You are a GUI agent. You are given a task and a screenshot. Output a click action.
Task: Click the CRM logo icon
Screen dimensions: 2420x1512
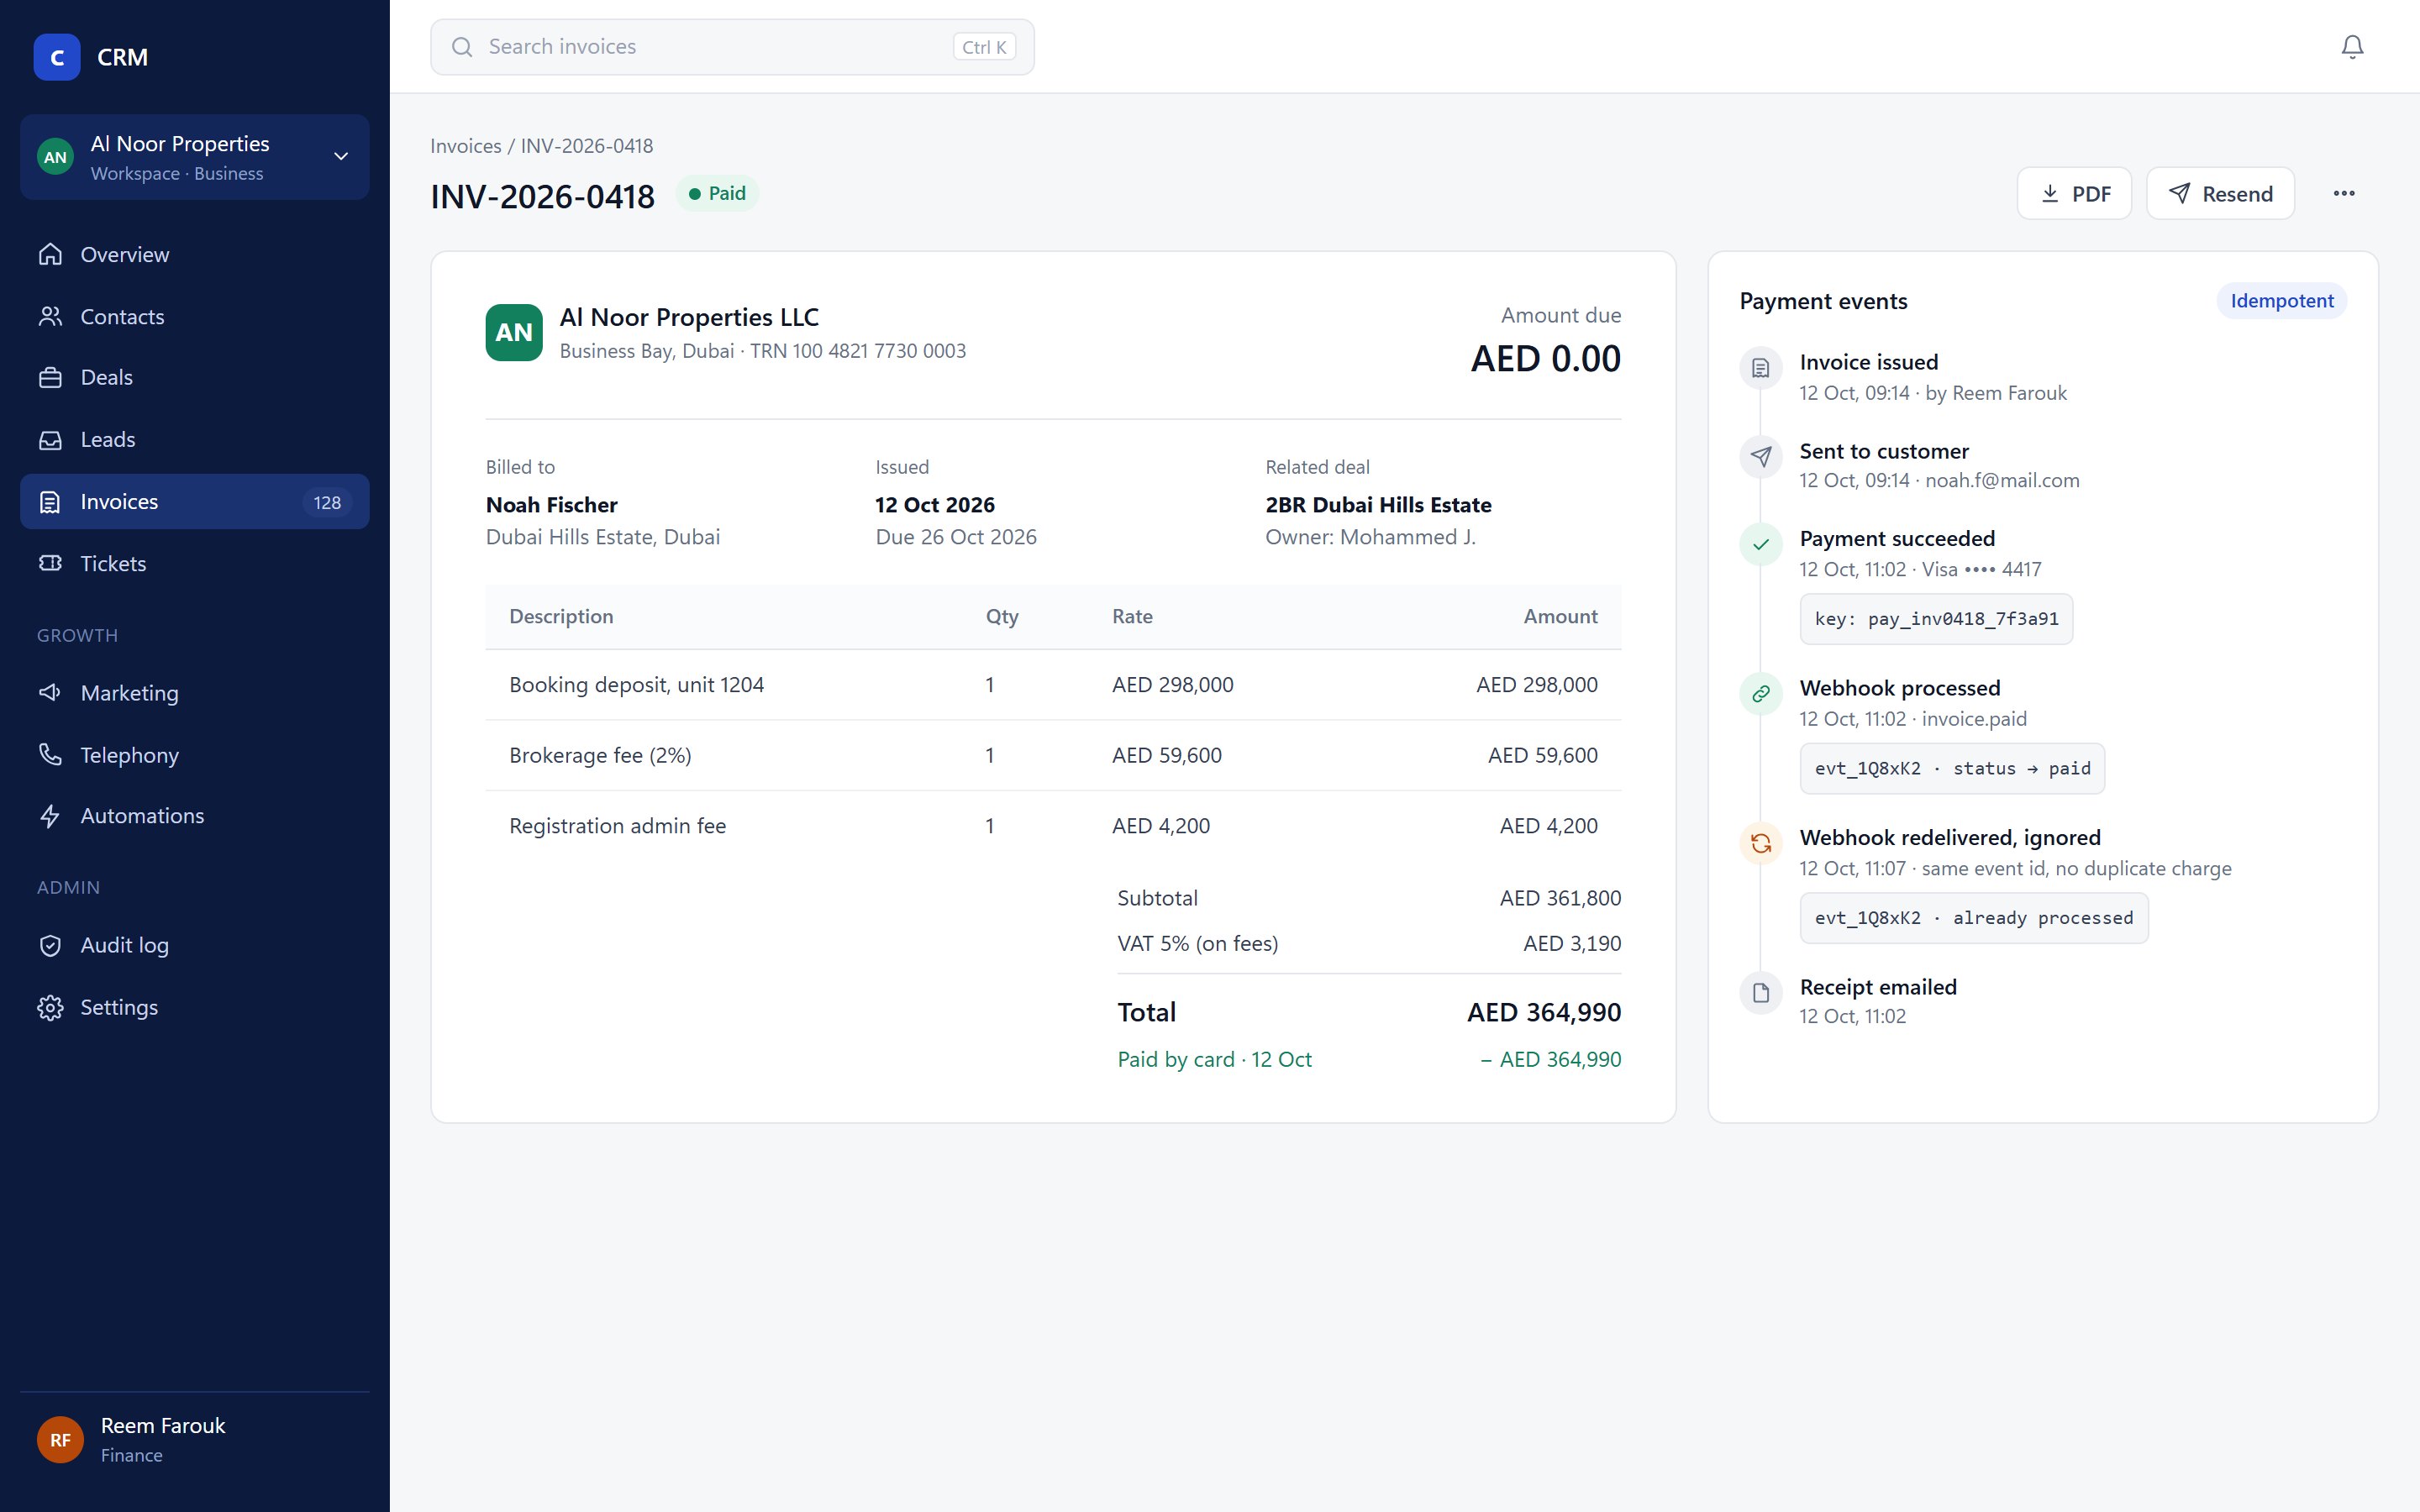coord(57,57)
